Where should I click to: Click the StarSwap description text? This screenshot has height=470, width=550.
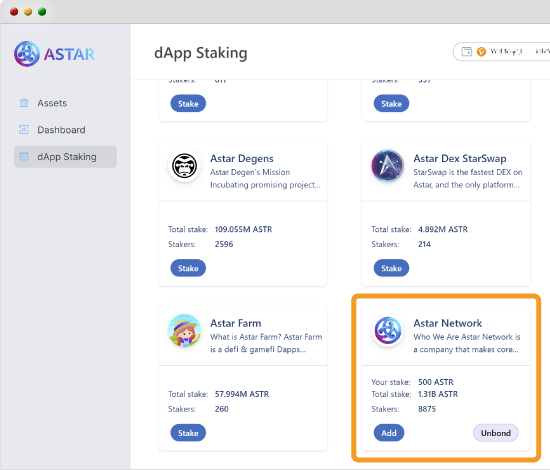click(x=468, y=179)
